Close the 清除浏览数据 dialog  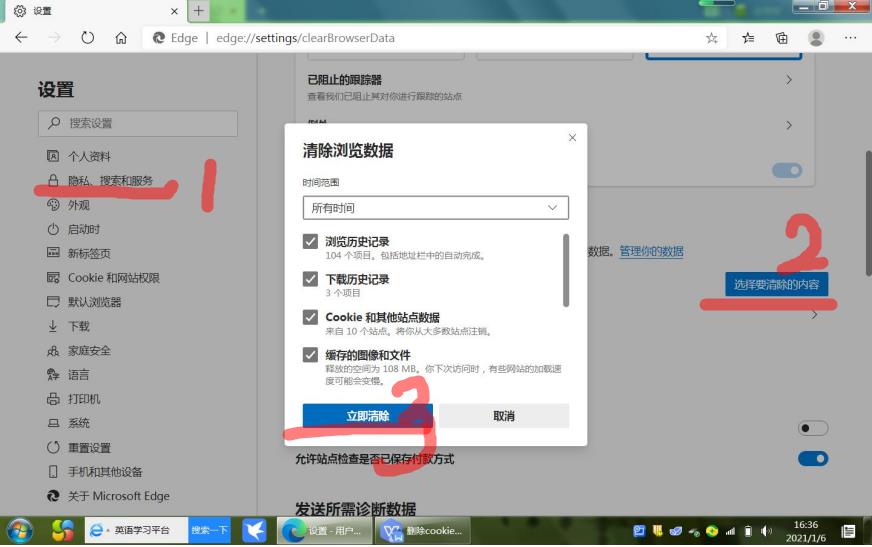(572, 138)
